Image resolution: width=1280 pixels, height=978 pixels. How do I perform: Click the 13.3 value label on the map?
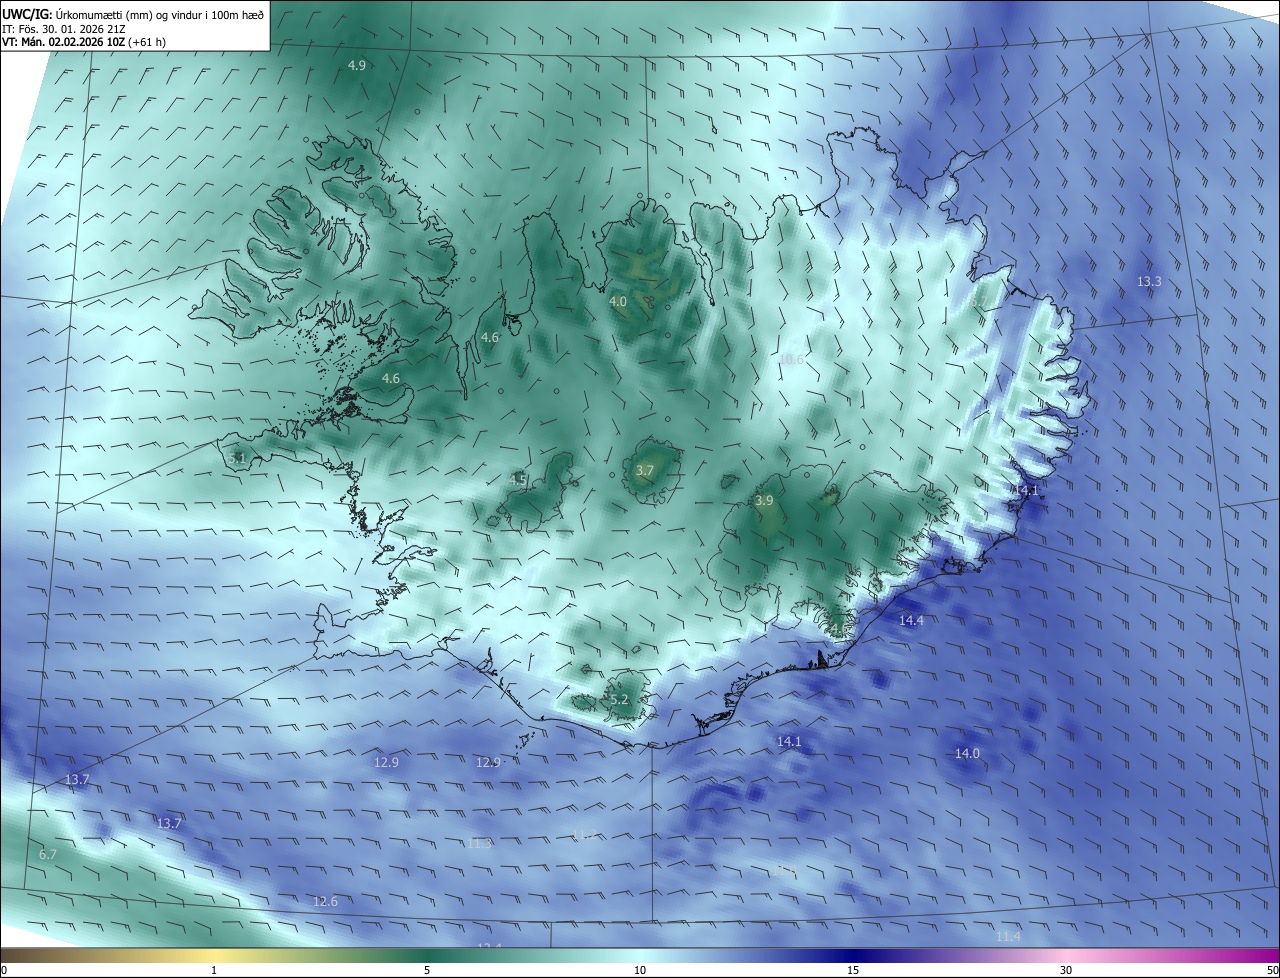[x=1149, y=282]
